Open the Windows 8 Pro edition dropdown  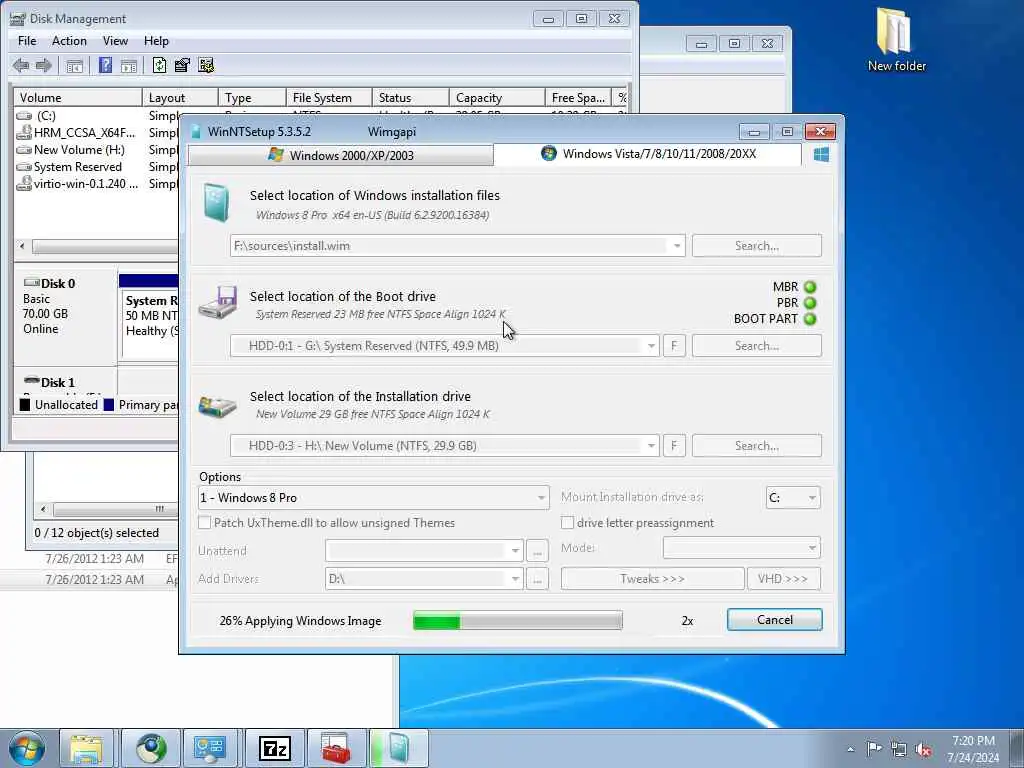point(541,498)
